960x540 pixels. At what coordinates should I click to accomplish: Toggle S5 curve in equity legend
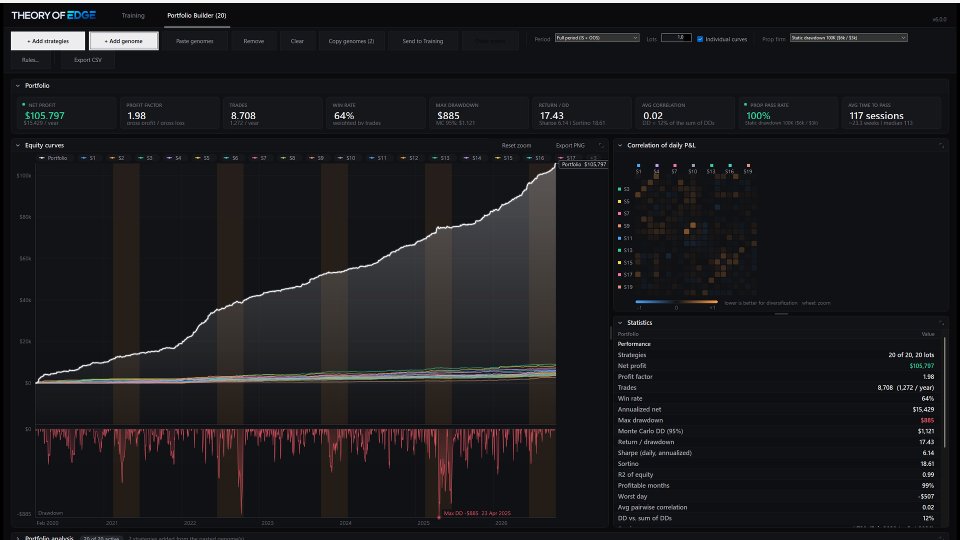point(202,158)
